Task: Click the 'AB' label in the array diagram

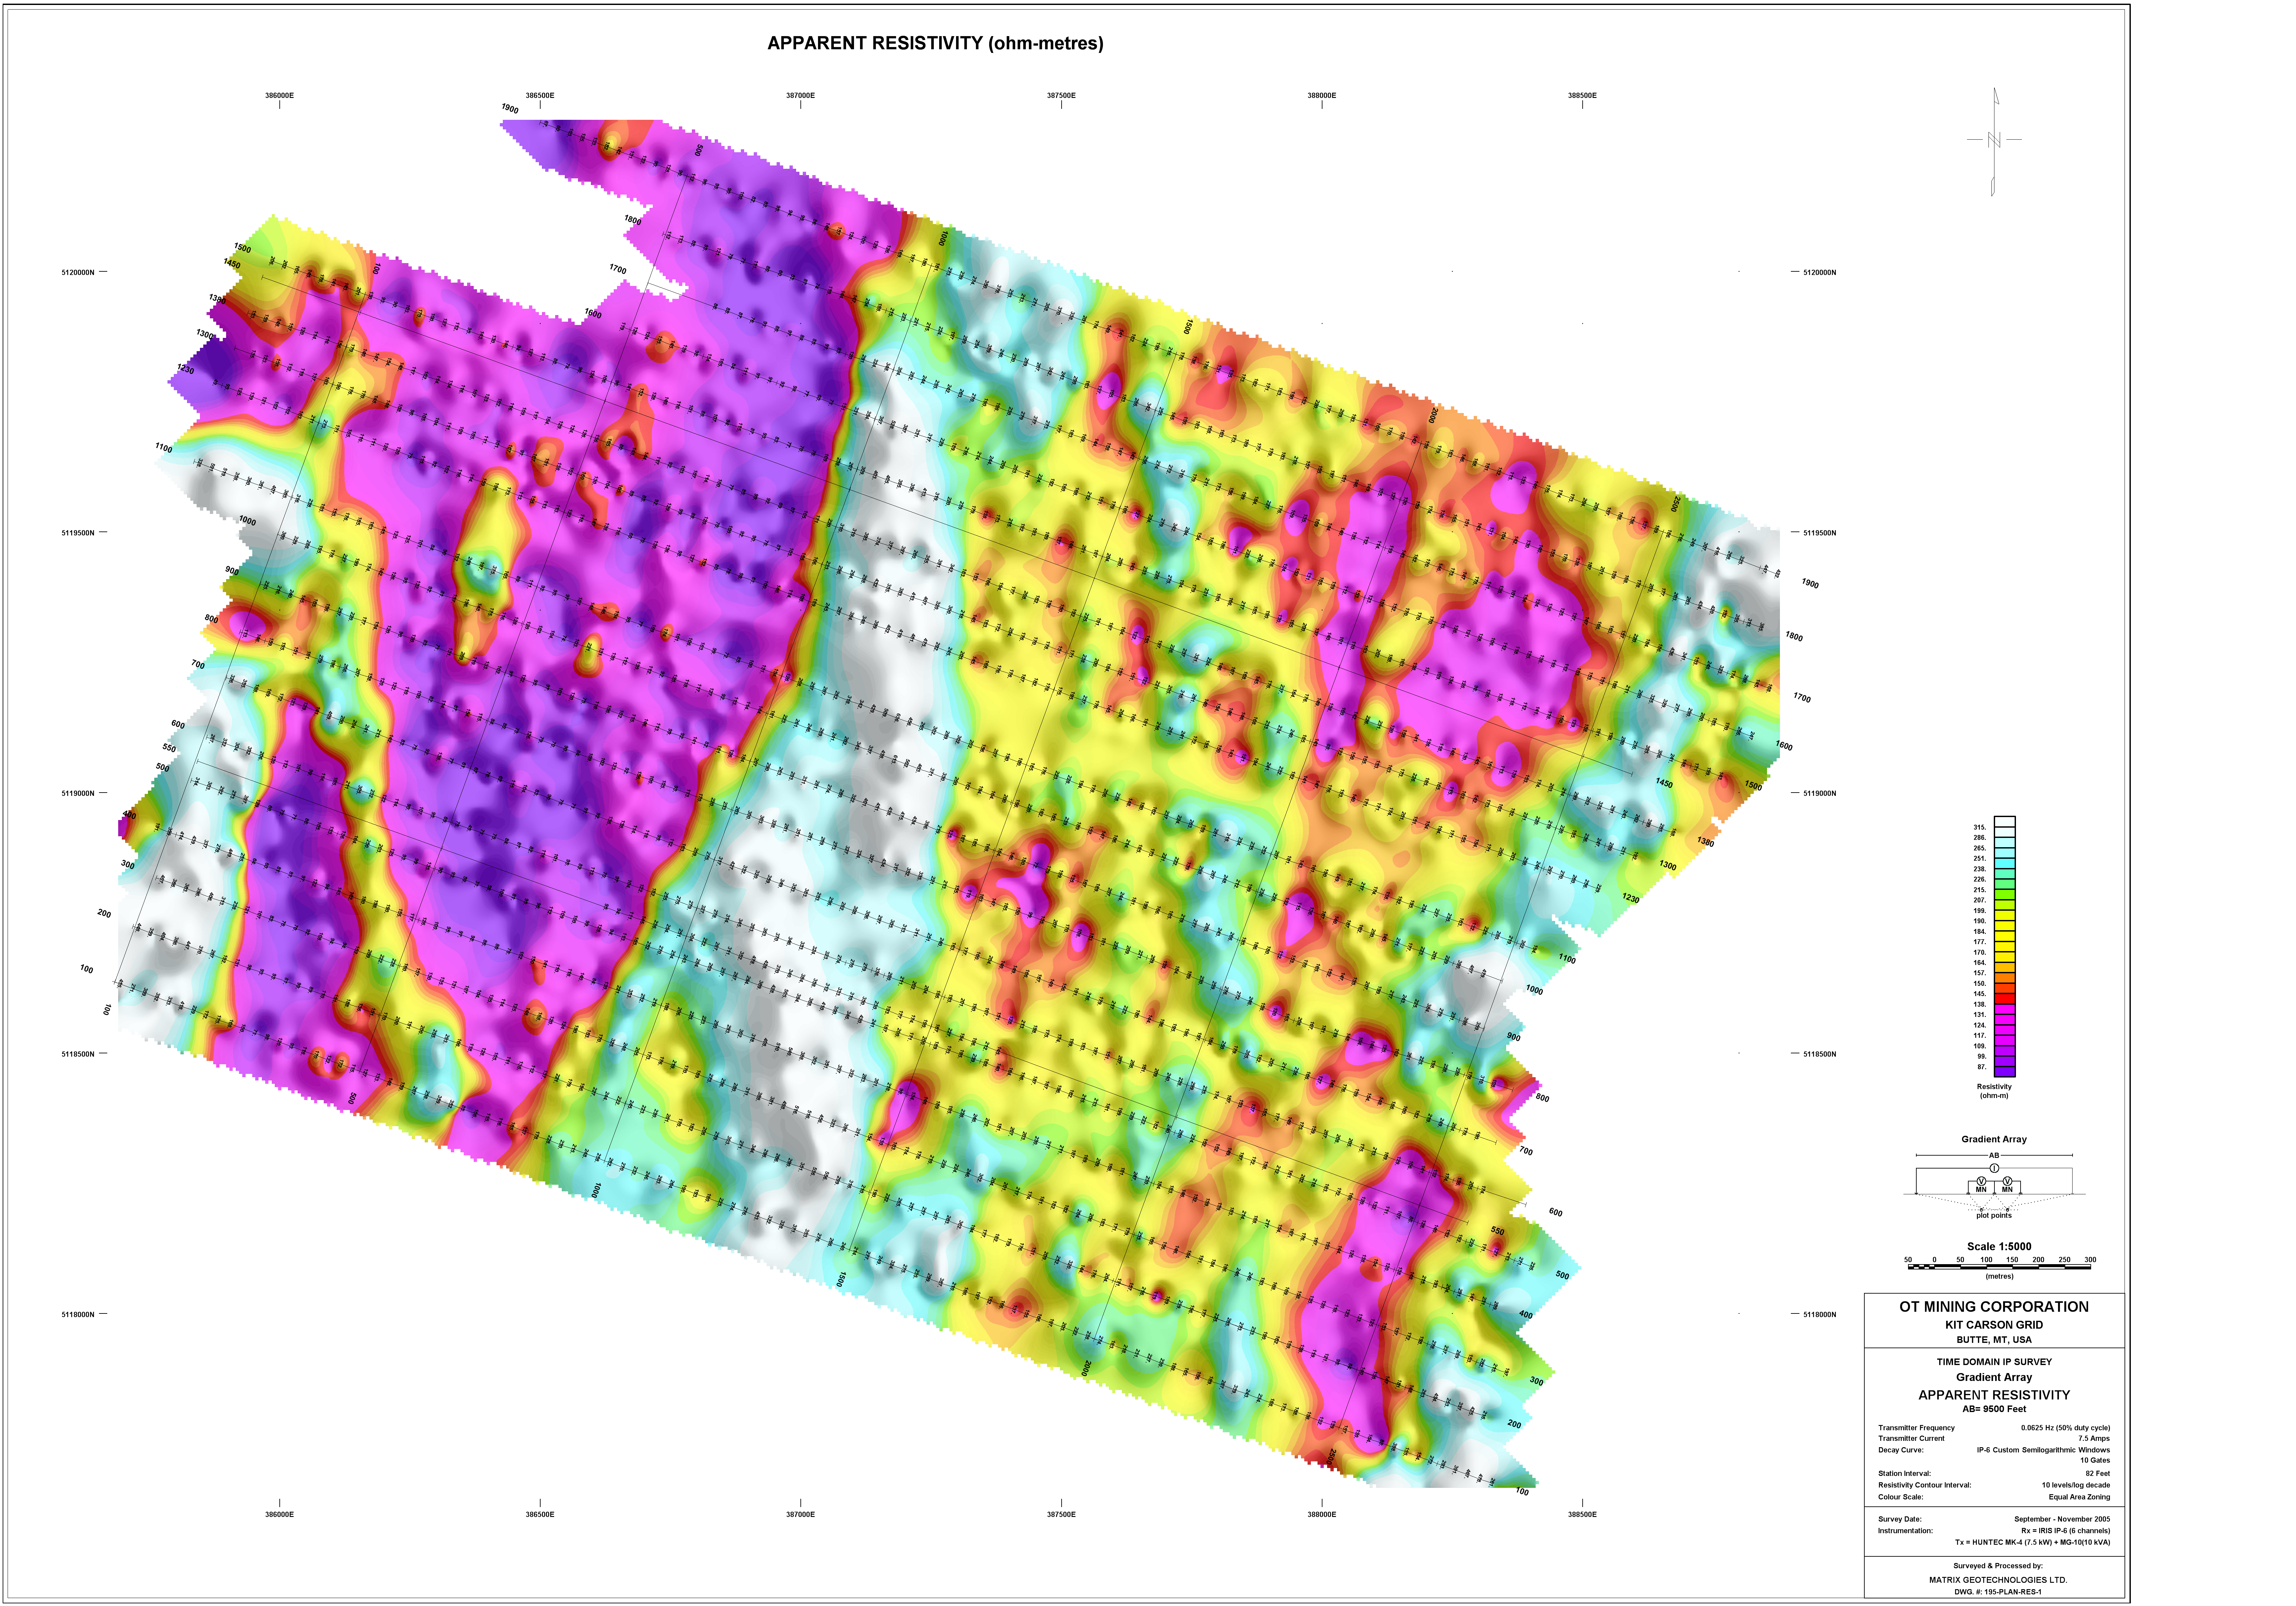Action: click(1994, 1155)
